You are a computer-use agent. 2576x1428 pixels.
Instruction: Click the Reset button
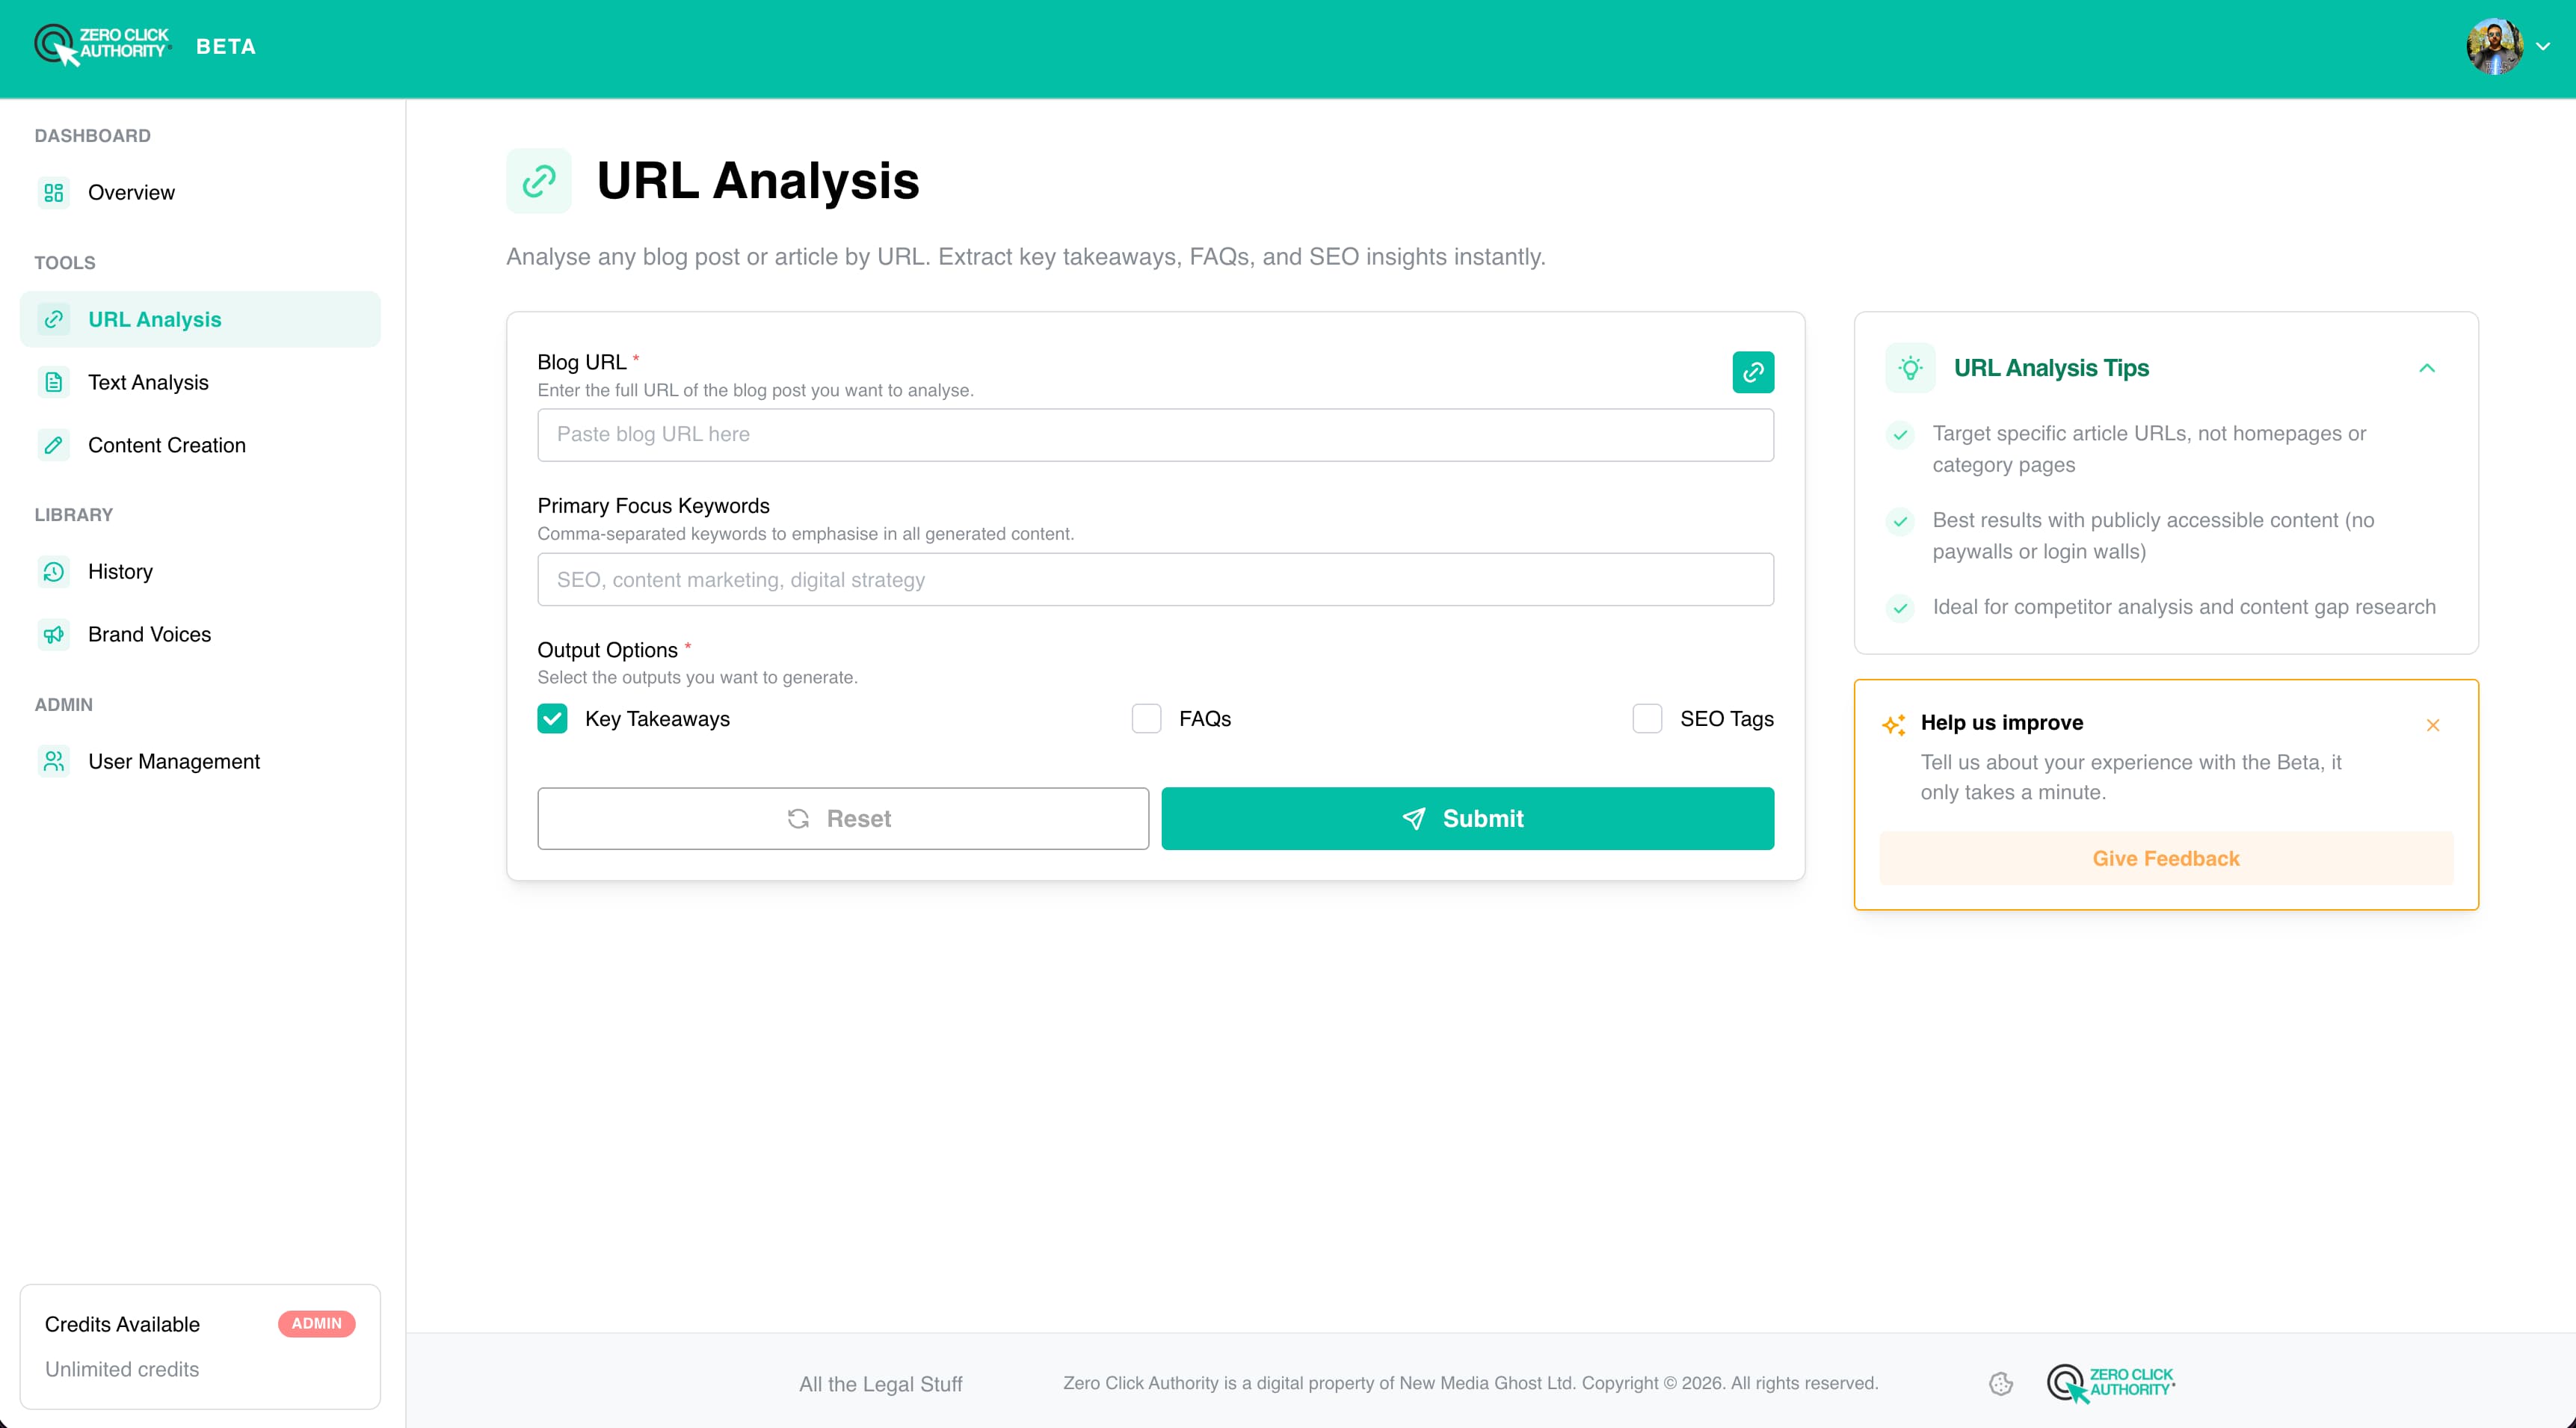tap(843, 818)
